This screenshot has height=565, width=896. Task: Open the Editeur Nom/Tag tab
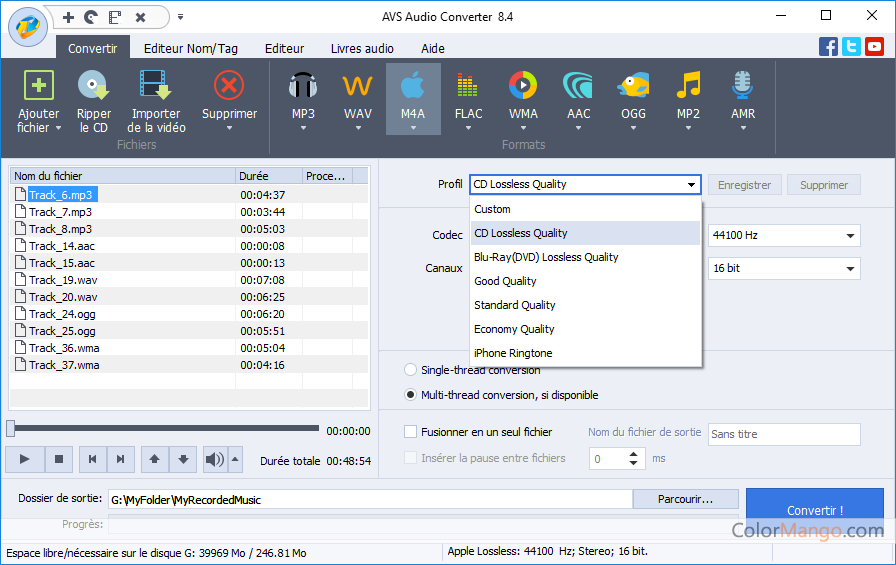point(191,49)
